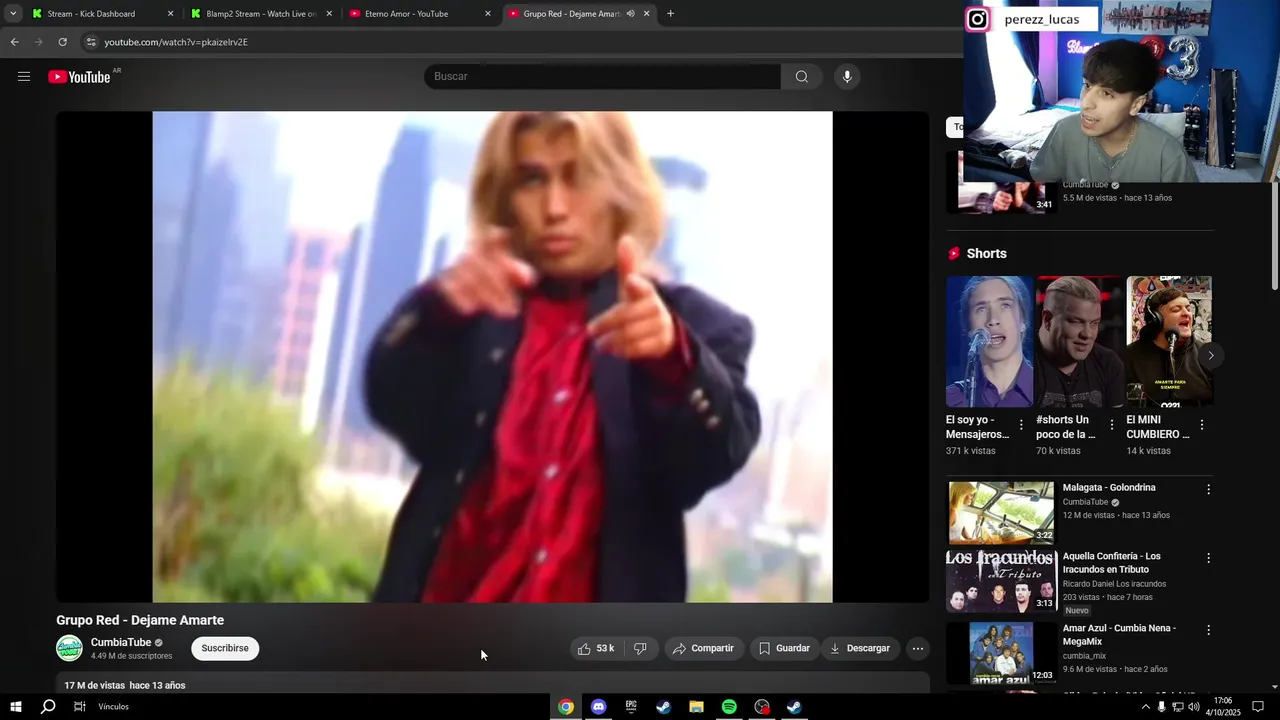Open taskbar clock showing 17:06
1280x720 pixels.
click(x=1223, y=707)
